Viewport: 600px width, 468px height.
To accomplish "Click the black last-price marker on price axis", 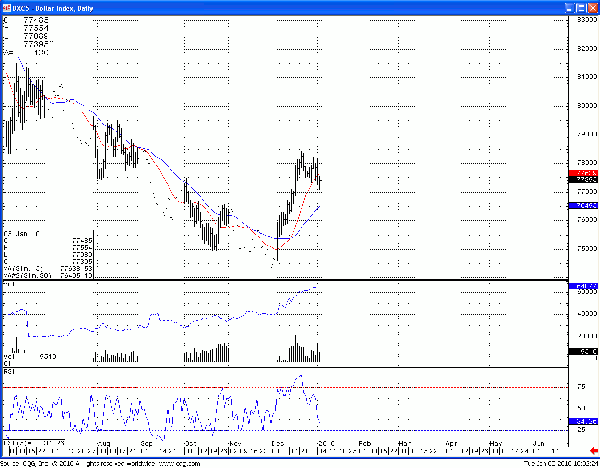I will (x=583, y=180).
